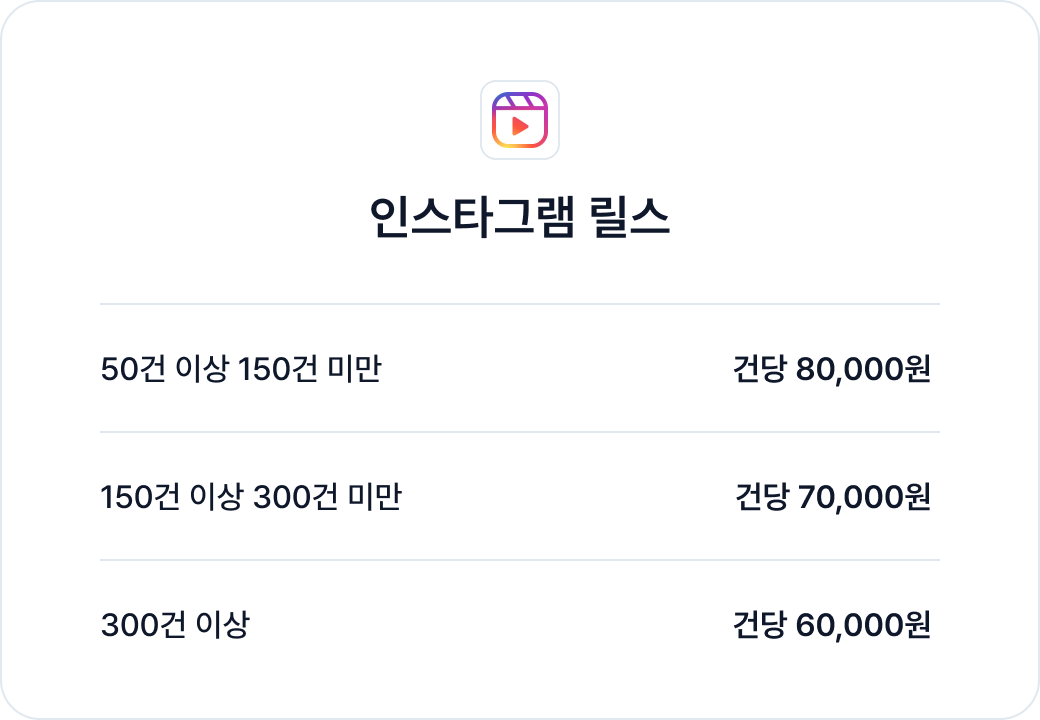Viewport: 1040px width, 720px height.
Task: Click divider between 80,000원 and 70,000원 rows
Action: click(520, 432)
